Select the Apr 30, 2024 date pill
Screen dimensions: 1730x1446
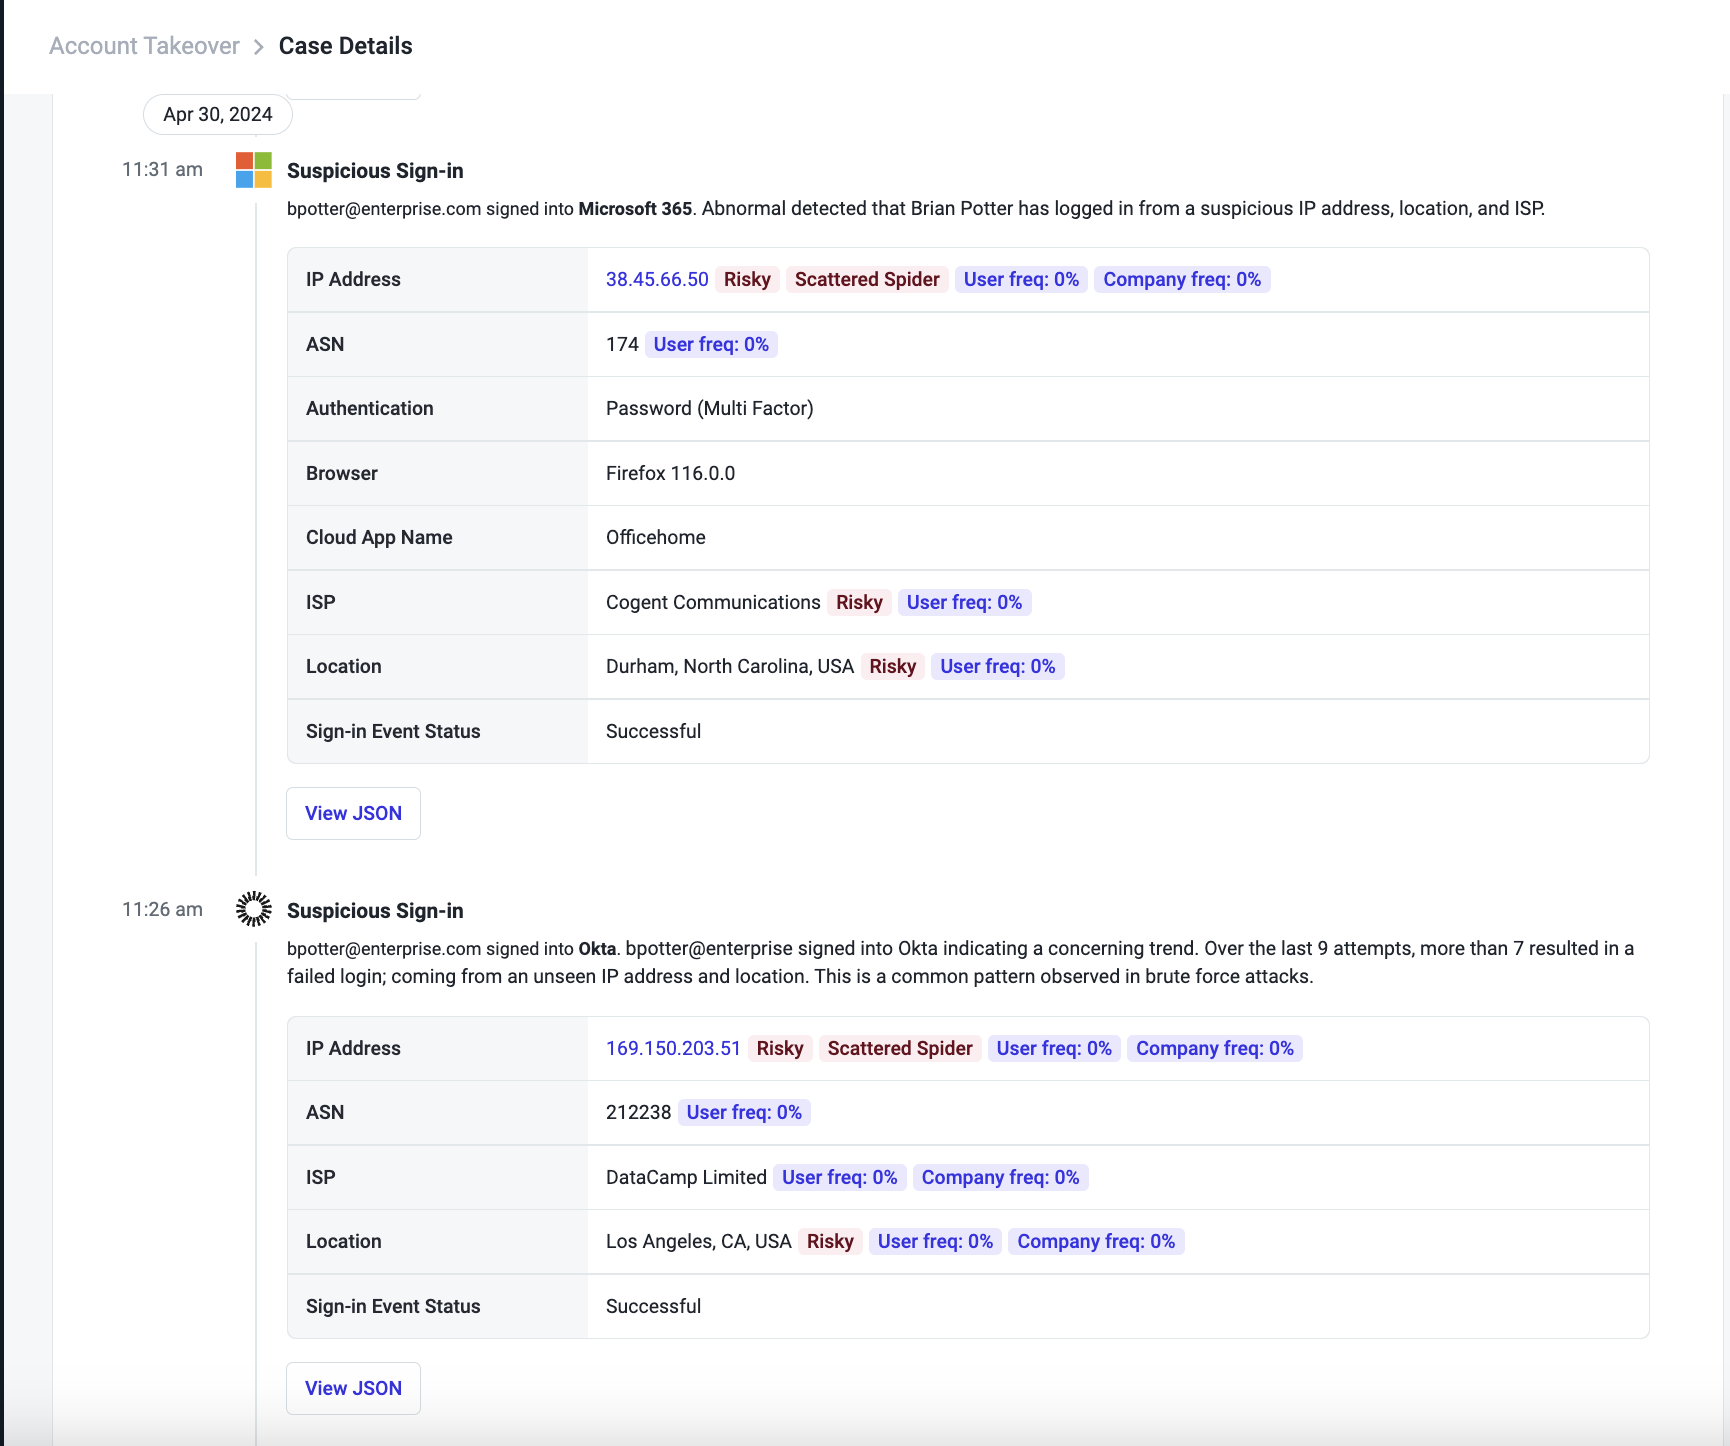(x=218, y=114)
